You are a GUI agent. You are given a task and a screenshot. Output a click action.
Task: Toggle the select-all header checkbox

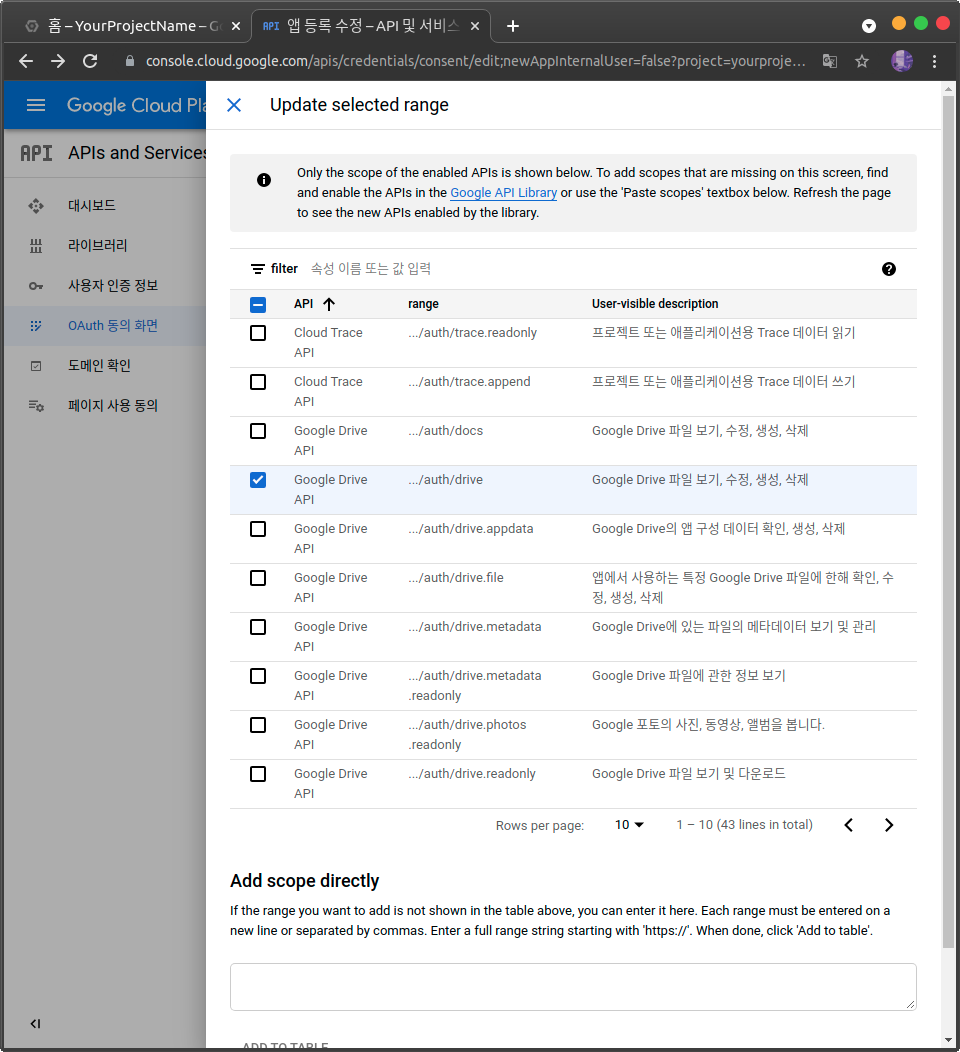pos(258,305)
